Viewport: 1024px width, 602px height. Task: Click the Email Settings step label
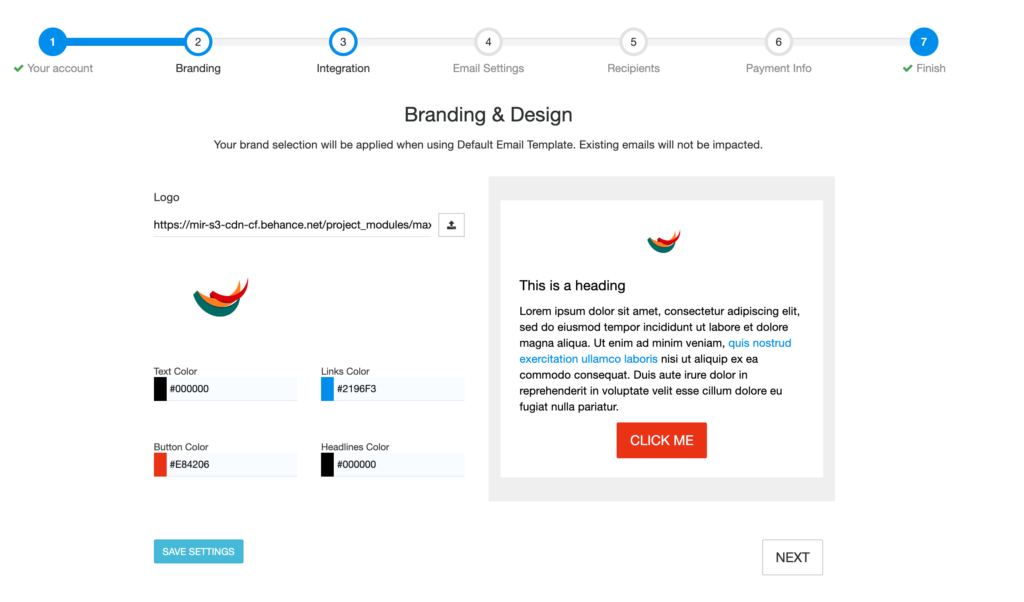pyautogui.click(x=488, y=69)
